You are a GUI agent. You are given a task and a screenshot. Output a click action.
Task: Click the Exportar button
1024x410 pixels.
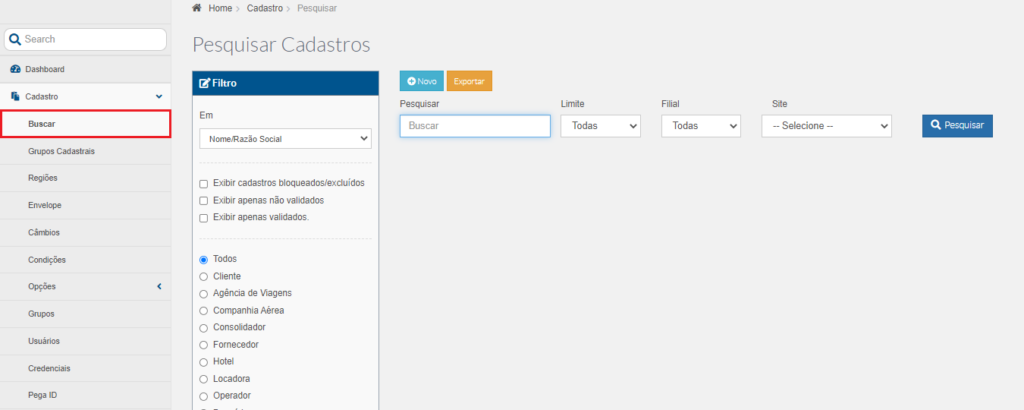tap(469, 82)
